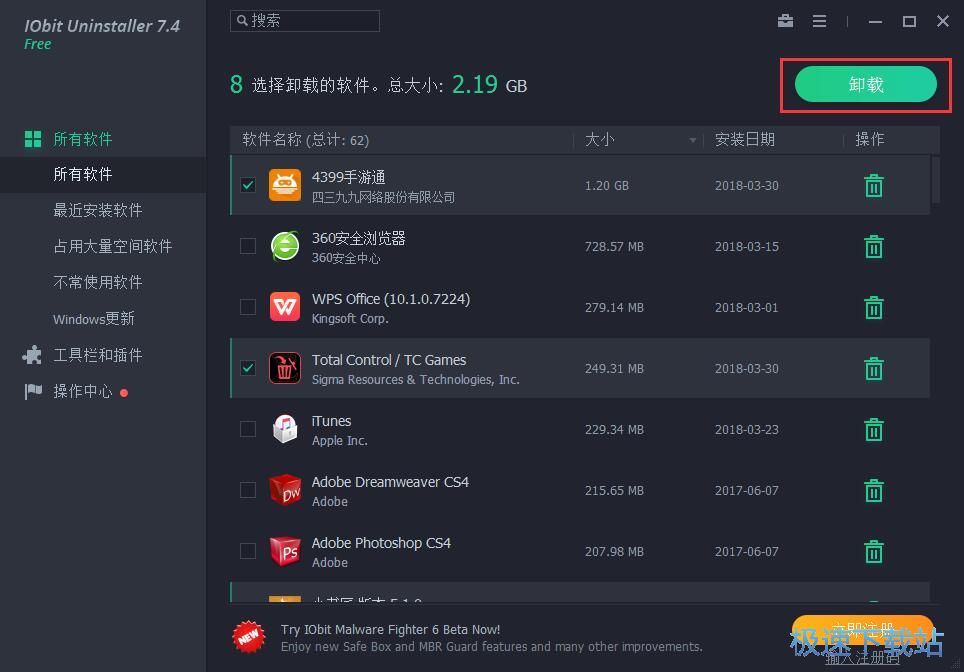Click the red NEW badge icon
The image size is (964, 672).
click(x=249, y=637)
